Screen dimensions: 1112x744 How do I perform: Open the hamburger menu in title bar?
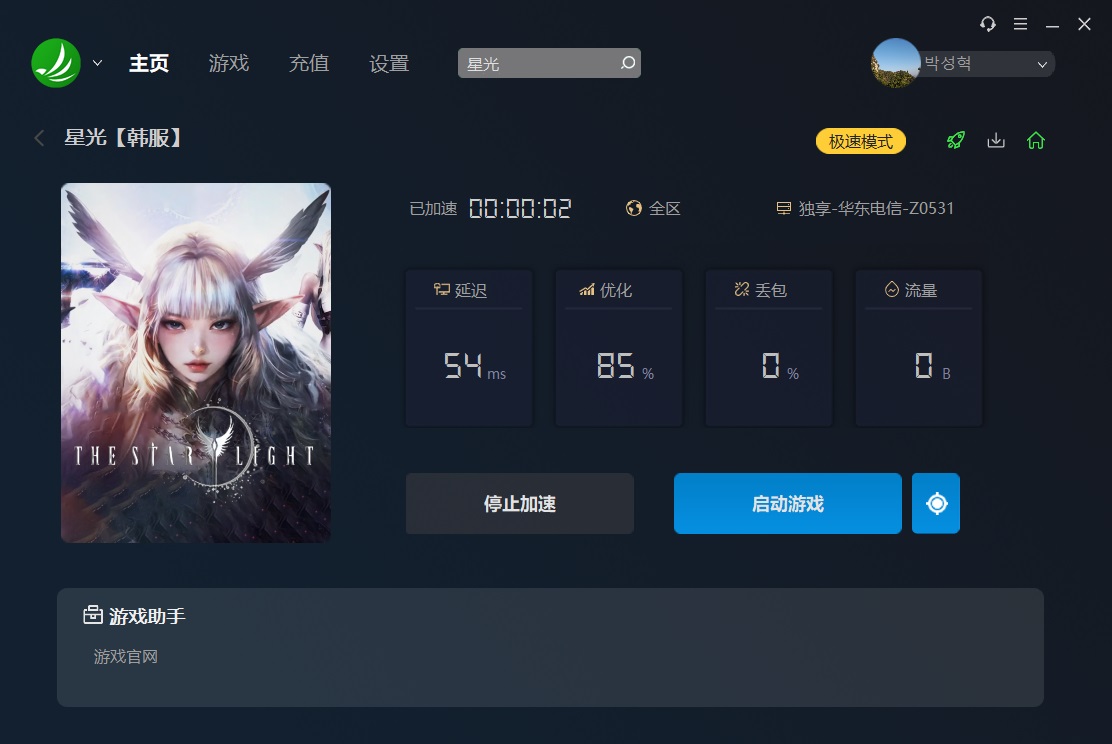click(x=1020, y=24)
